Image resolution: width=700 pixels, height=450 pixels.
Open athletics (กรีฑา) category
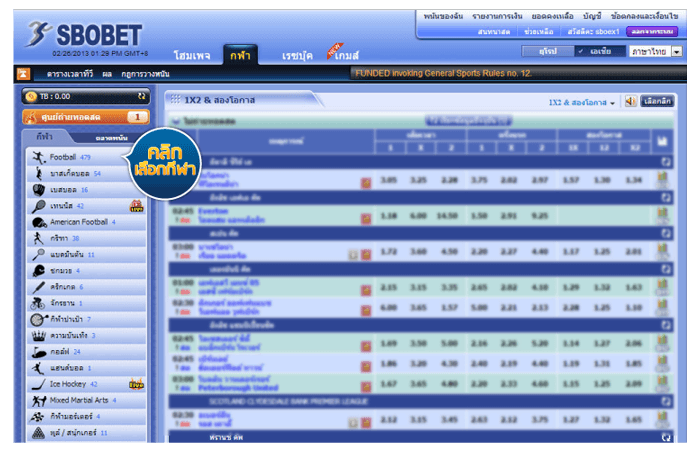87,238
